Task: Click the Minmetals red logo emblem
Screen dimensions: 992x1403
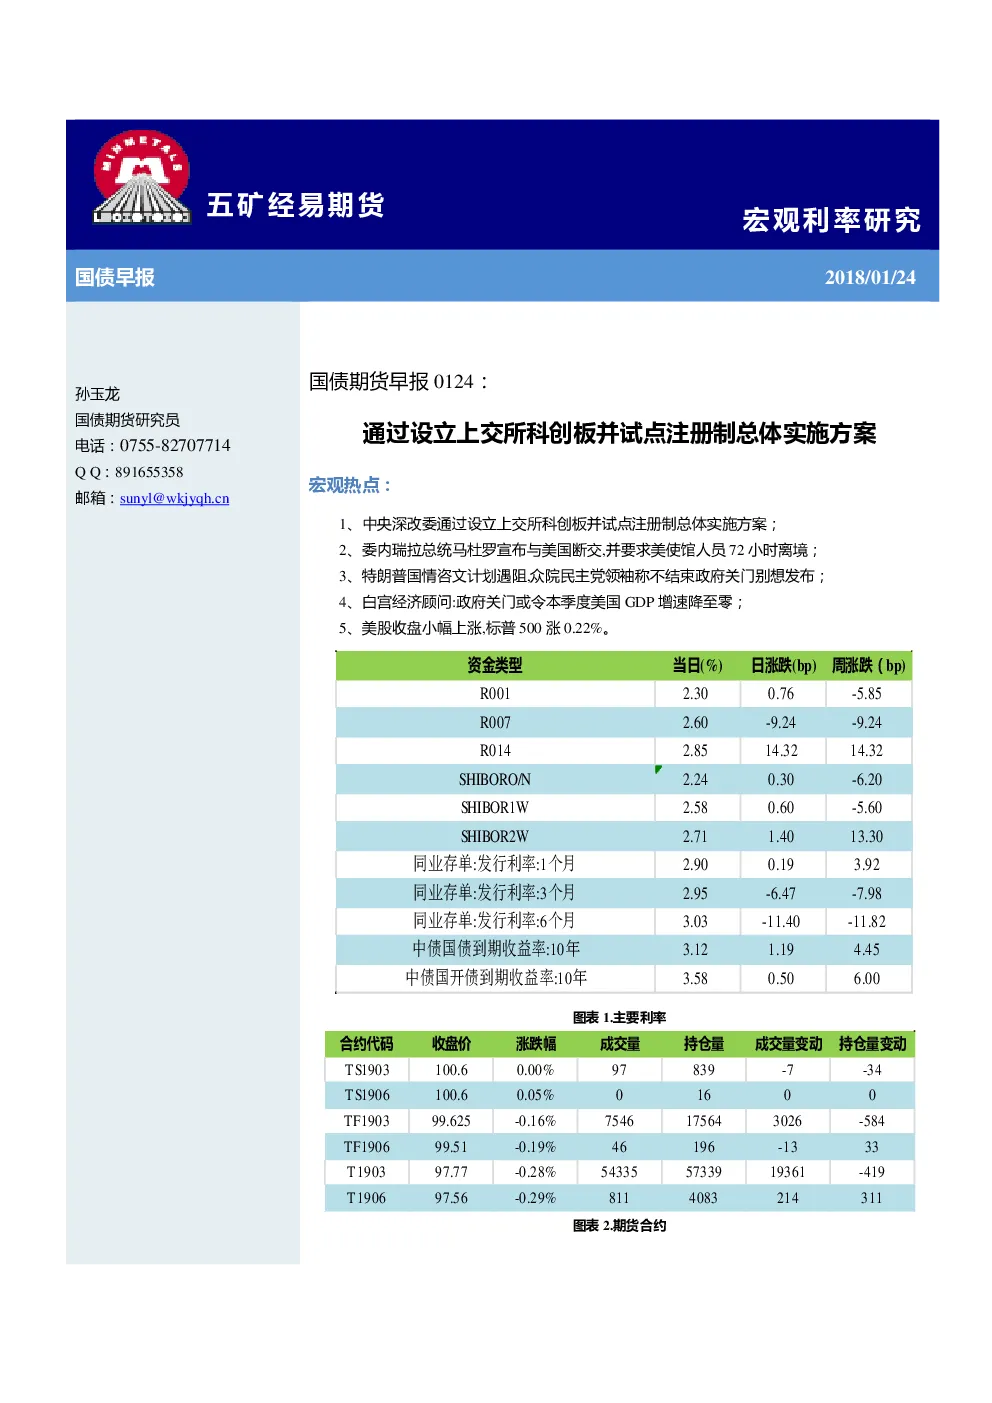Action: (x=141, y=176)
